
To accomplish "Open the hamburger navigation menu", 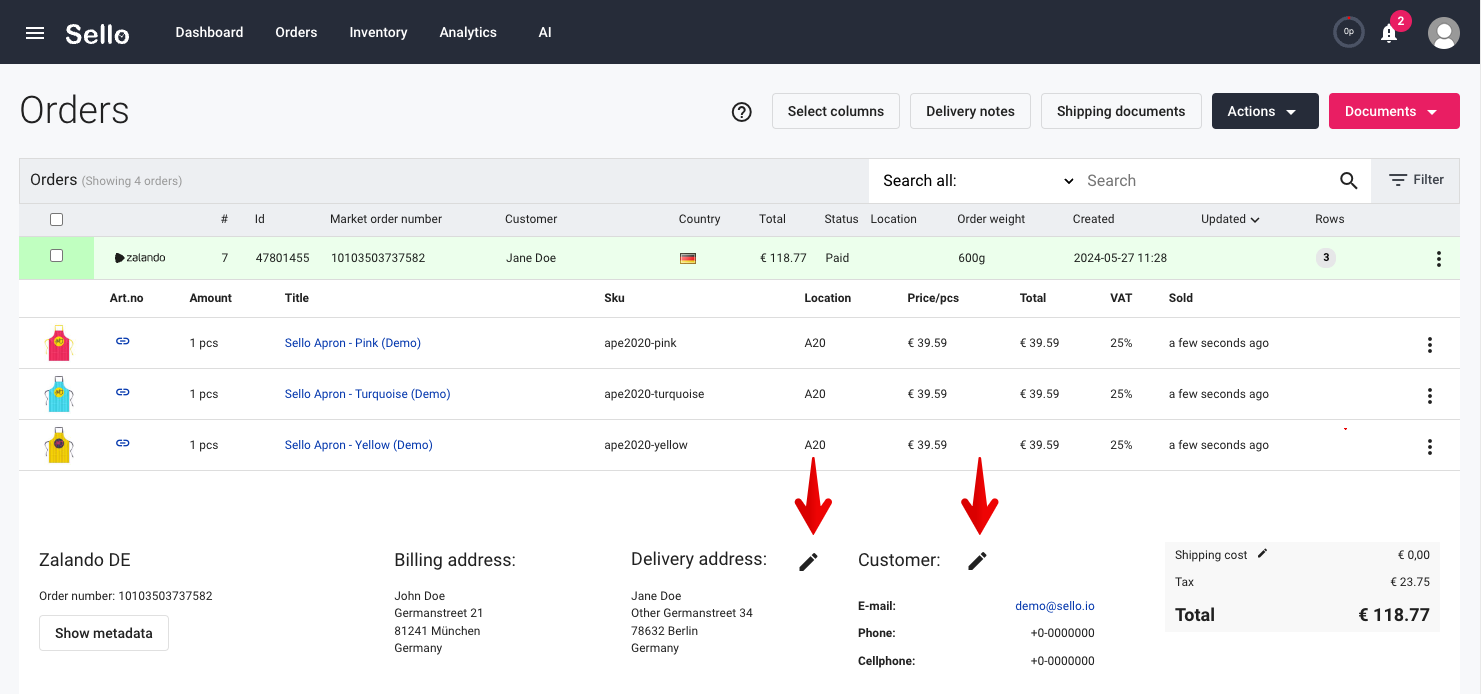I will coord(35,33).
